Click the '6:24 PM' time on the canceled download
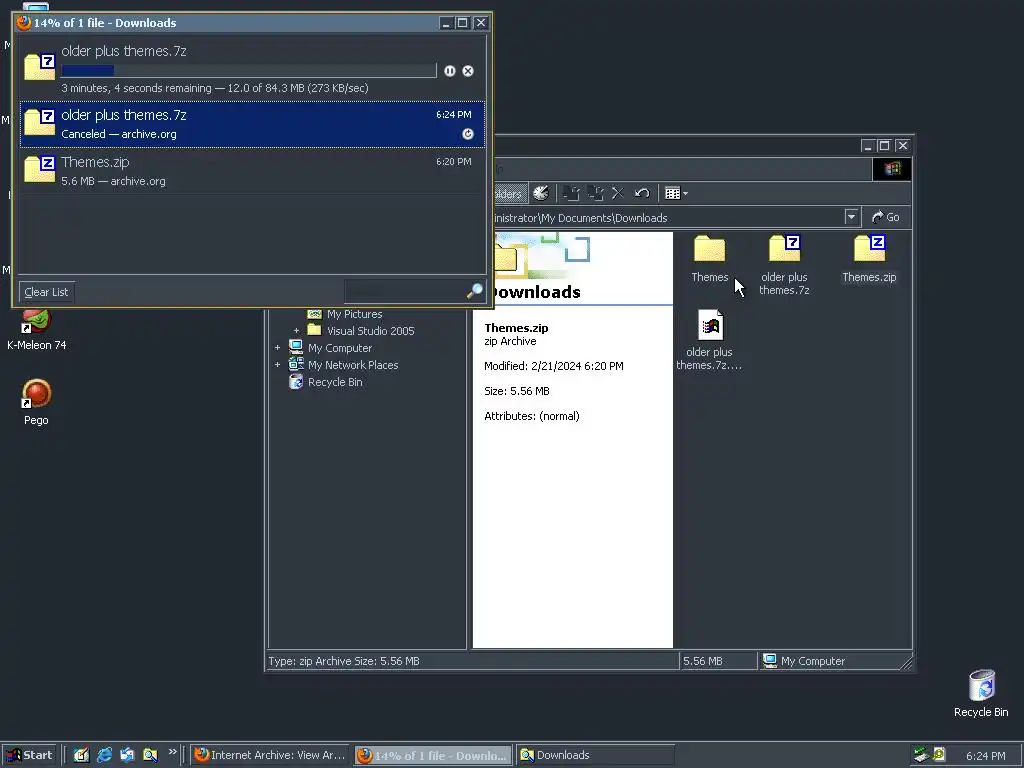 tap(454, 114)
